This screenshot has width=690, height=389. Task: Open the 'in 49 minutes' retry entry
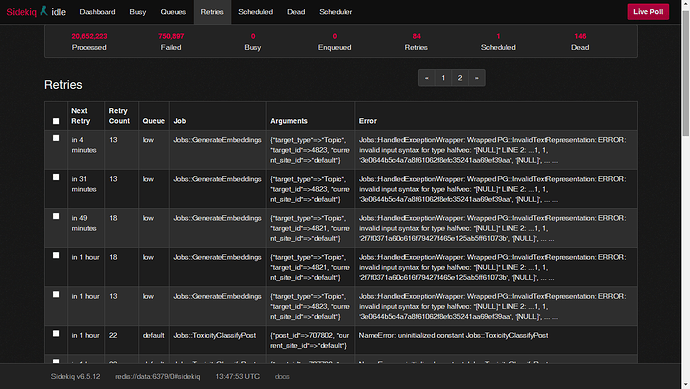tap(84, 223)
